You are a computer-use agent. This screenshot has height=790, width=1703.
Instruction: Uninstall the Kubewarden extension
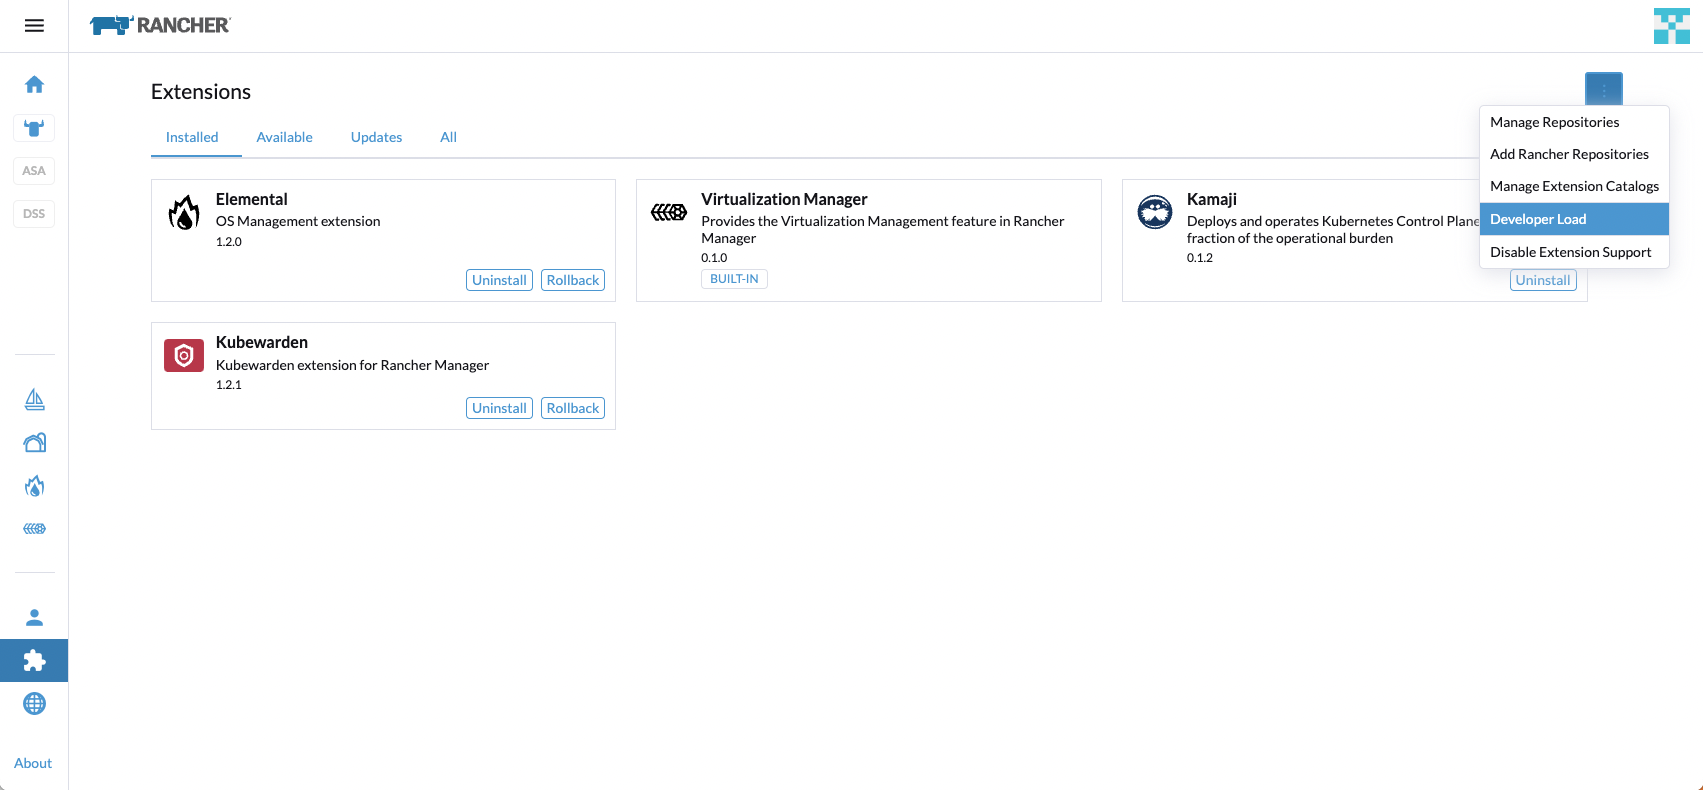pos(499,408)
